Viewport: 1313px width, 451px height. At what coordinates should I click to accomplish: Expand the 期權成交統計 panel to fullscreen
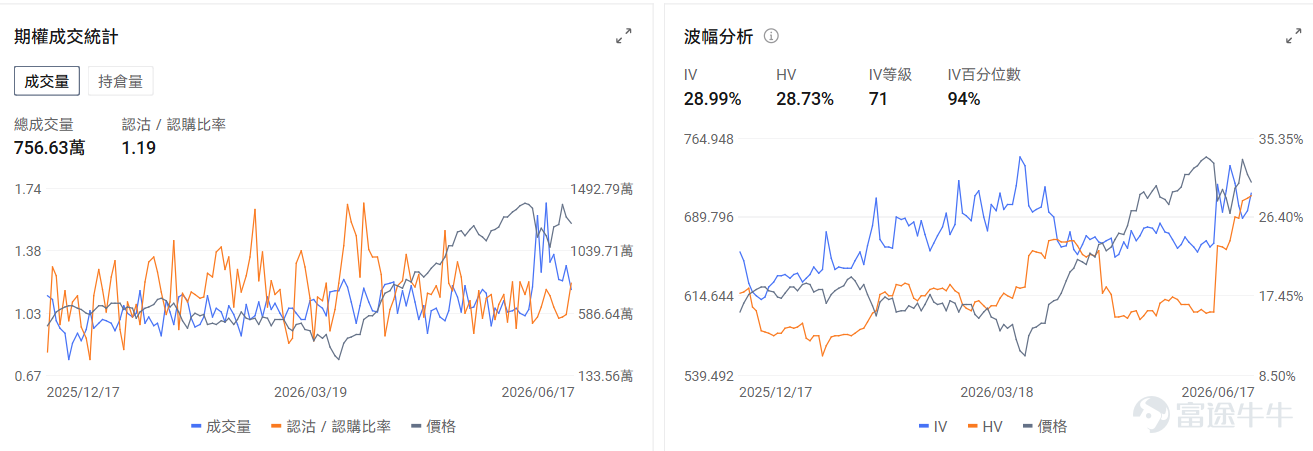[623, 36]
